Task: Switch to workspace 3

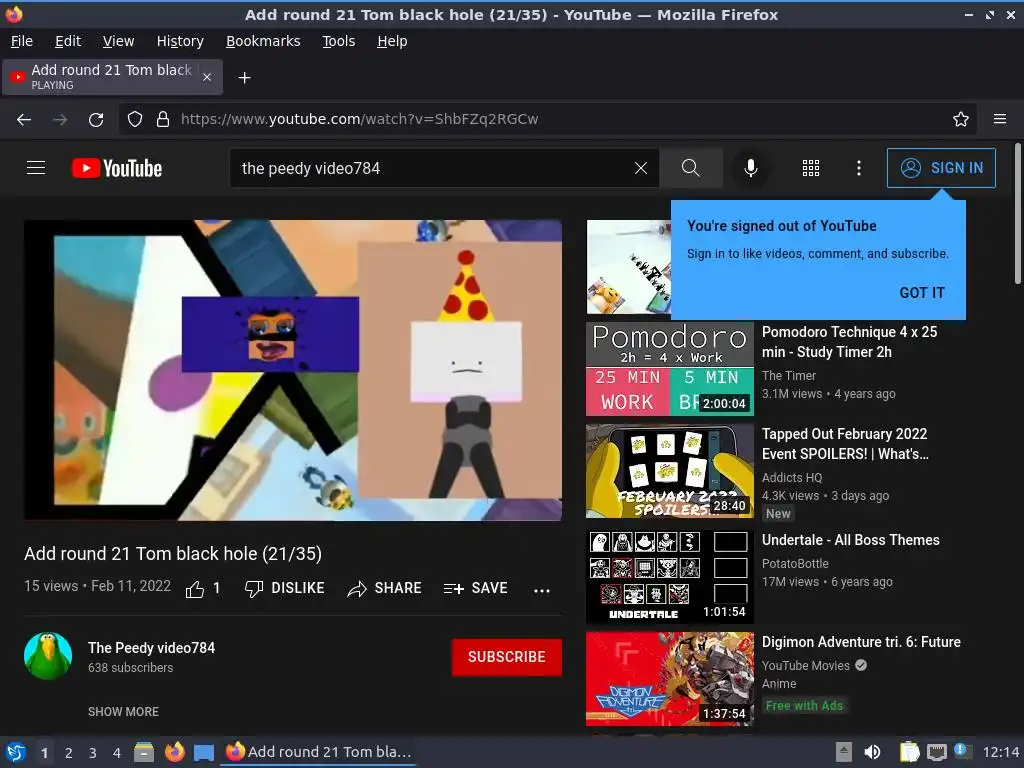Action: tap(93, 753)
